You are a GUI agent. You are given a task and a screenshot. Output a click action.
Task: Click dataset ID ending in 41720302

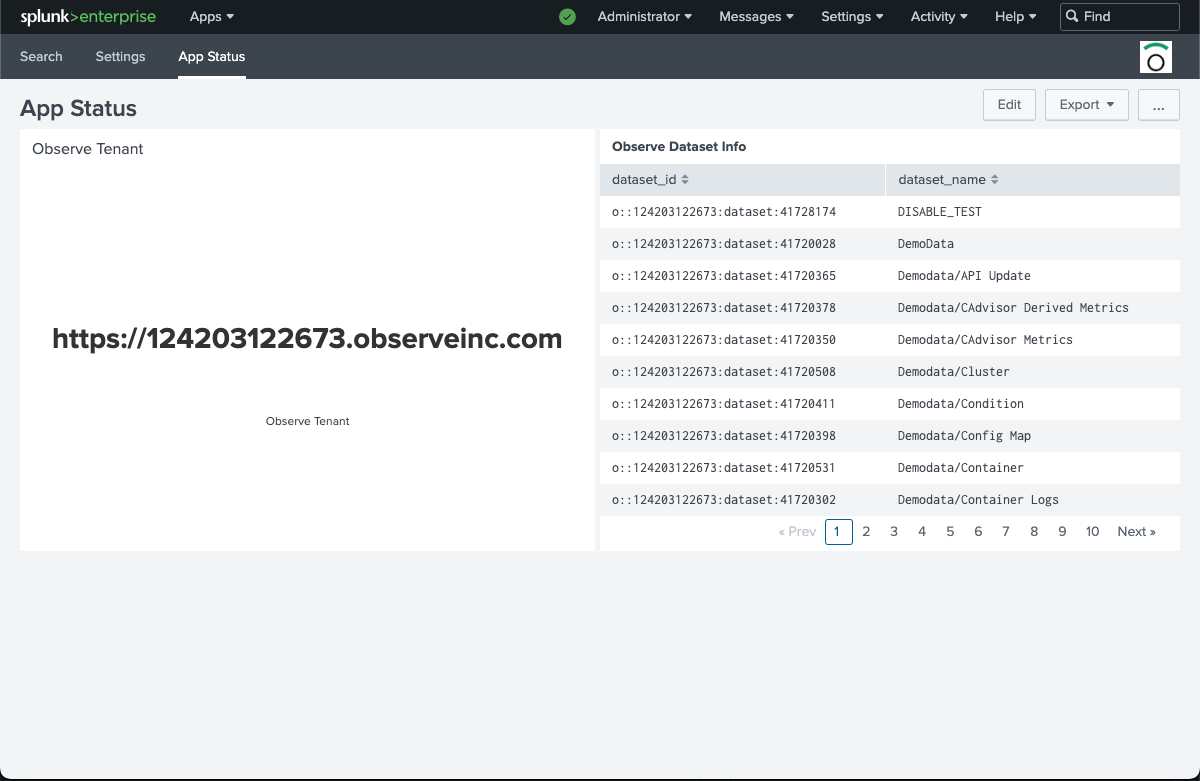point(724,500)
